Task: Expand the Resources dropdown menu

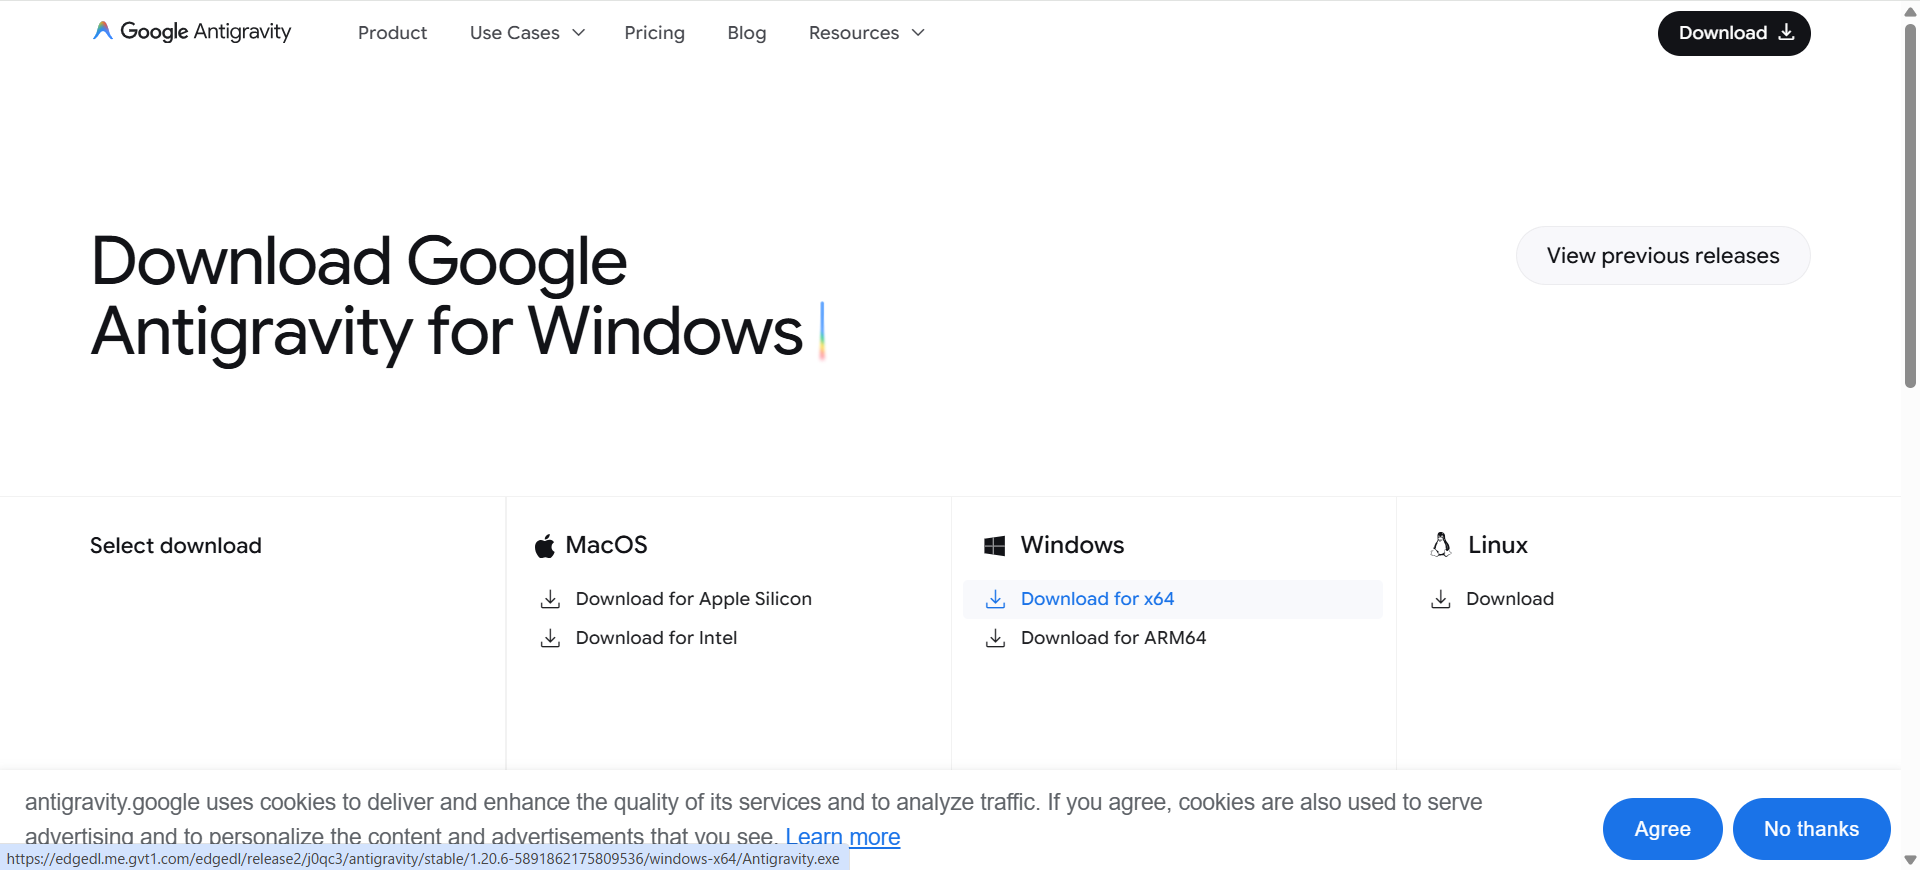Action: [866, 33]
